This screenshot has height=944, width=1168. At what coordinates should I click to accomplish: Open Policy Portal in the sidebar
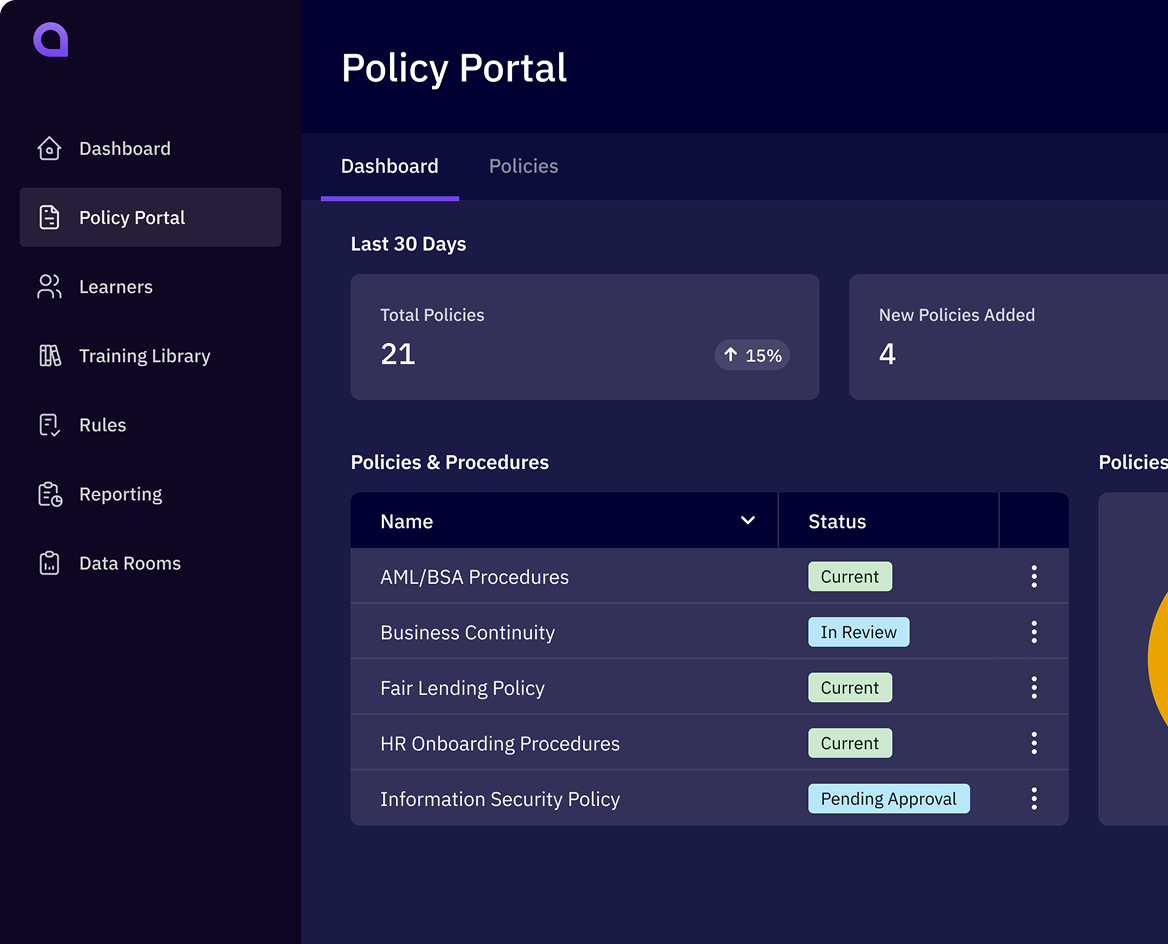pos(150,218)
